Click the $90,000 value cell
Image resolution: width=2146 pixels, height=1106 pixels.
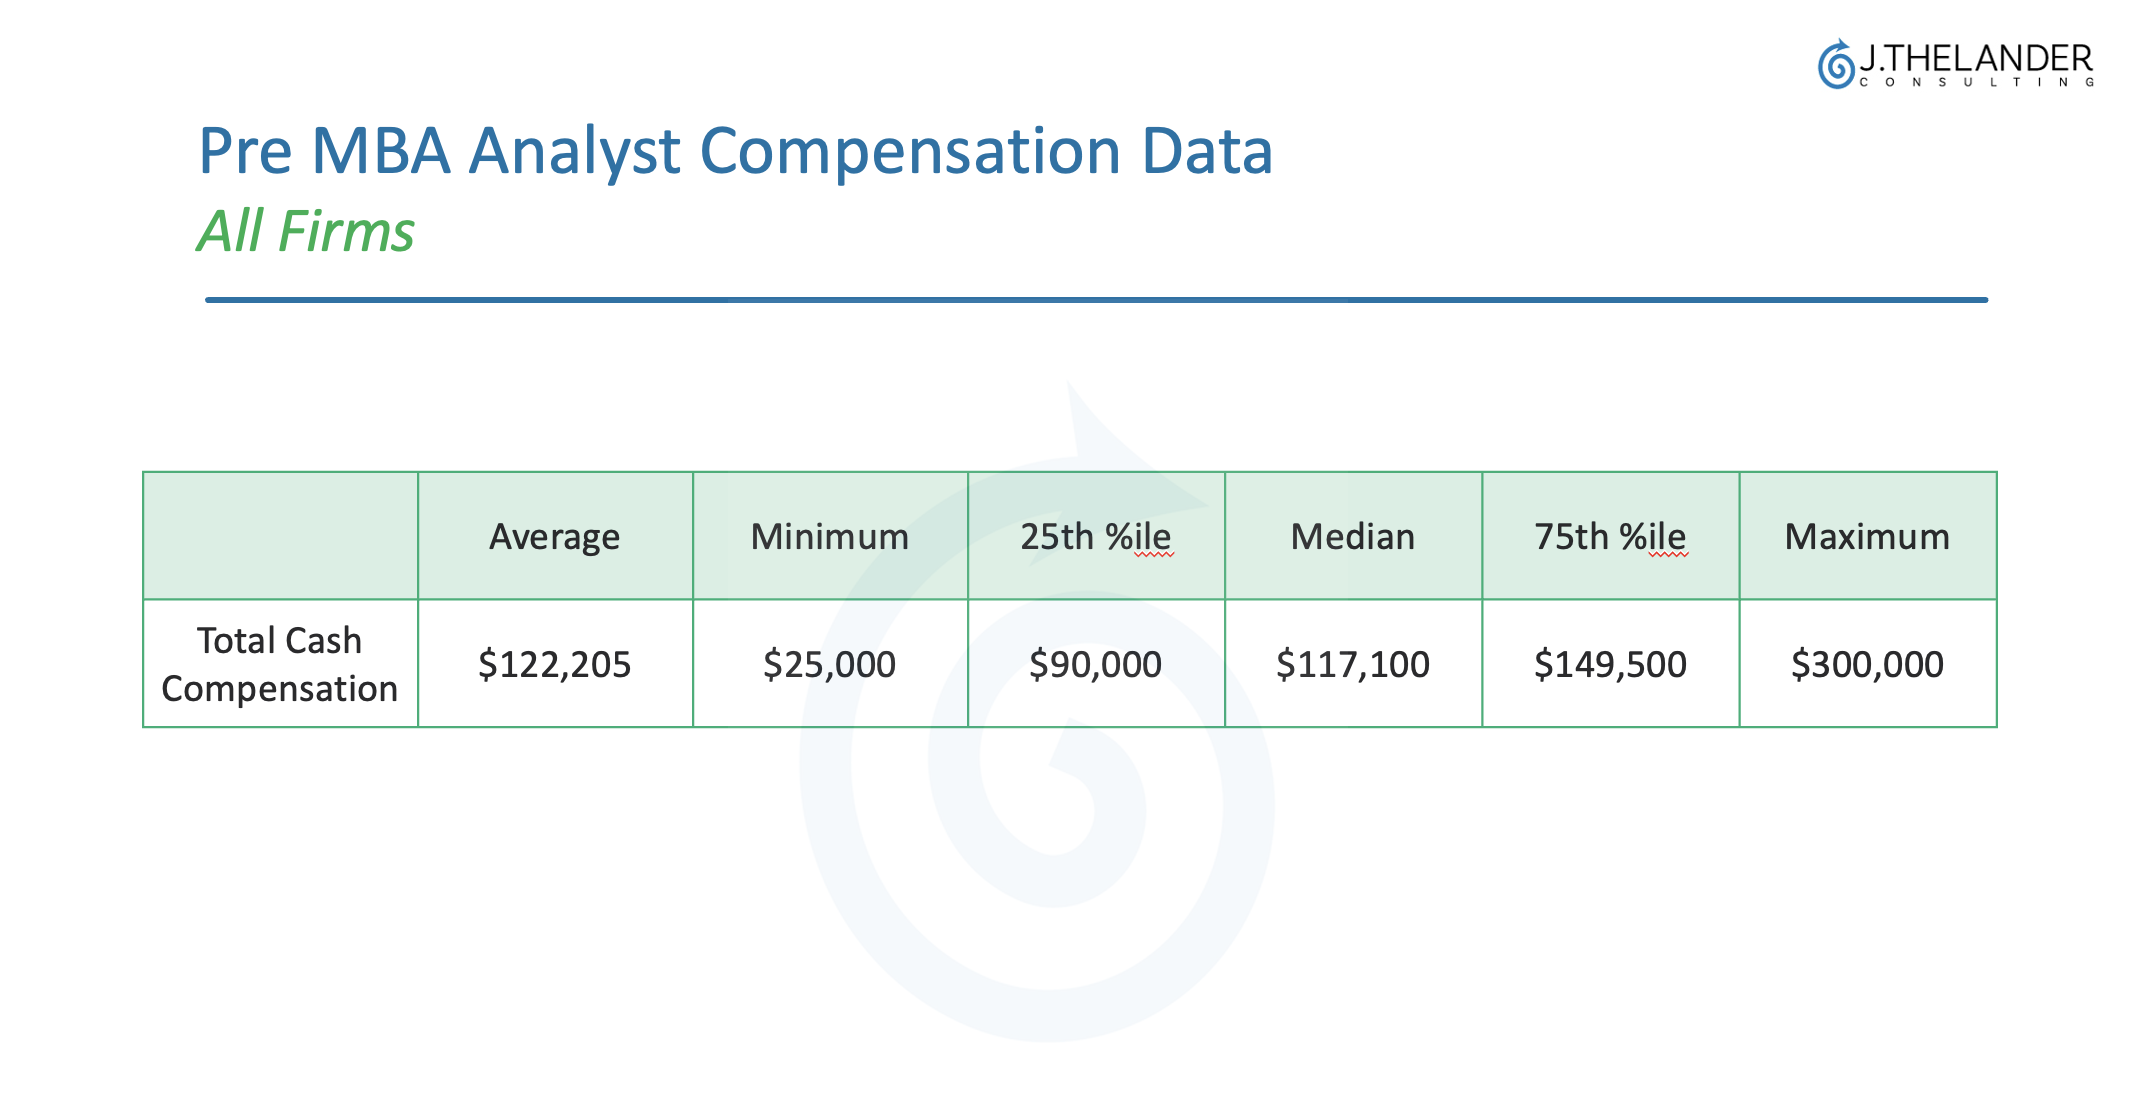[x=1095, y=664]
